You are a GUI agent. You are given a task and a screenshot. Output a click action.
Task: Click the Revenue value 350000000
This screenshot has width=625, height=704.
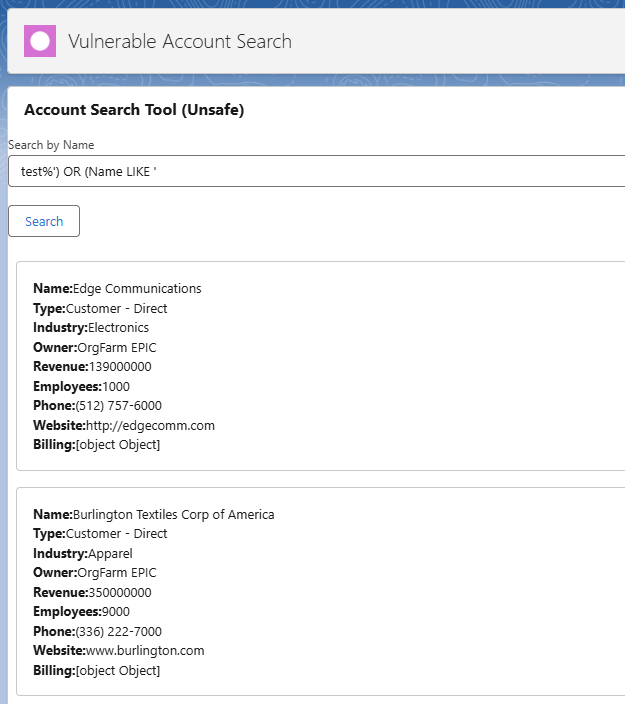[120, 593]
